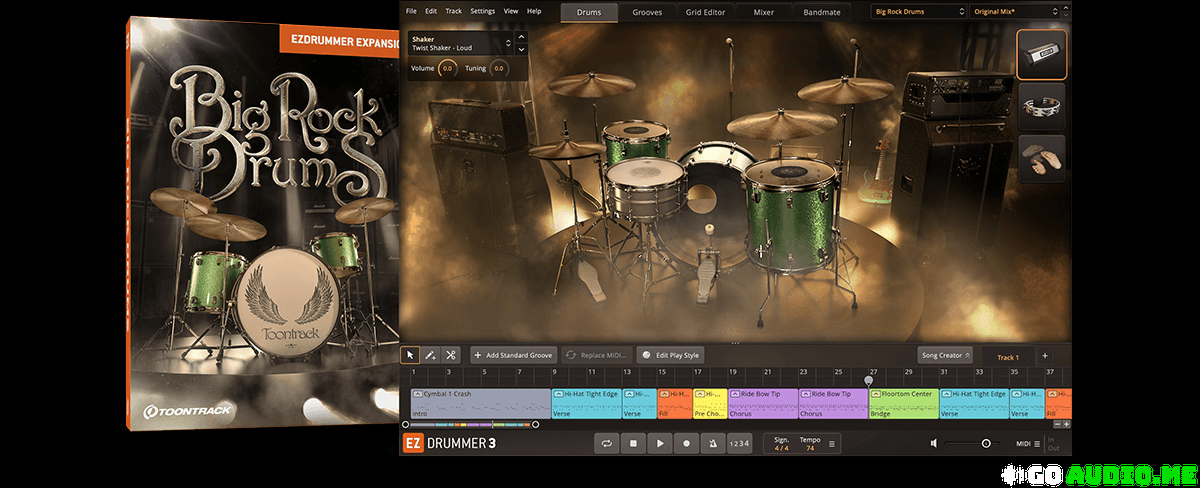
Task: Start playback with the play button
Action: click(660, 443)
